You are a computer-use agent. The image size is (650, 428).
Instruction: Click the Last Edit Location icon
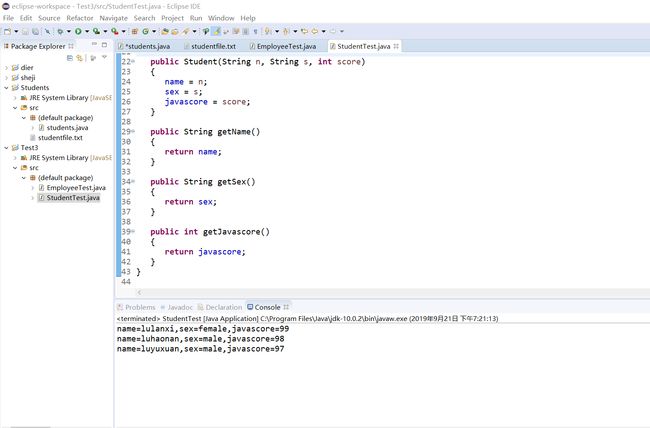tap(305, 32)
